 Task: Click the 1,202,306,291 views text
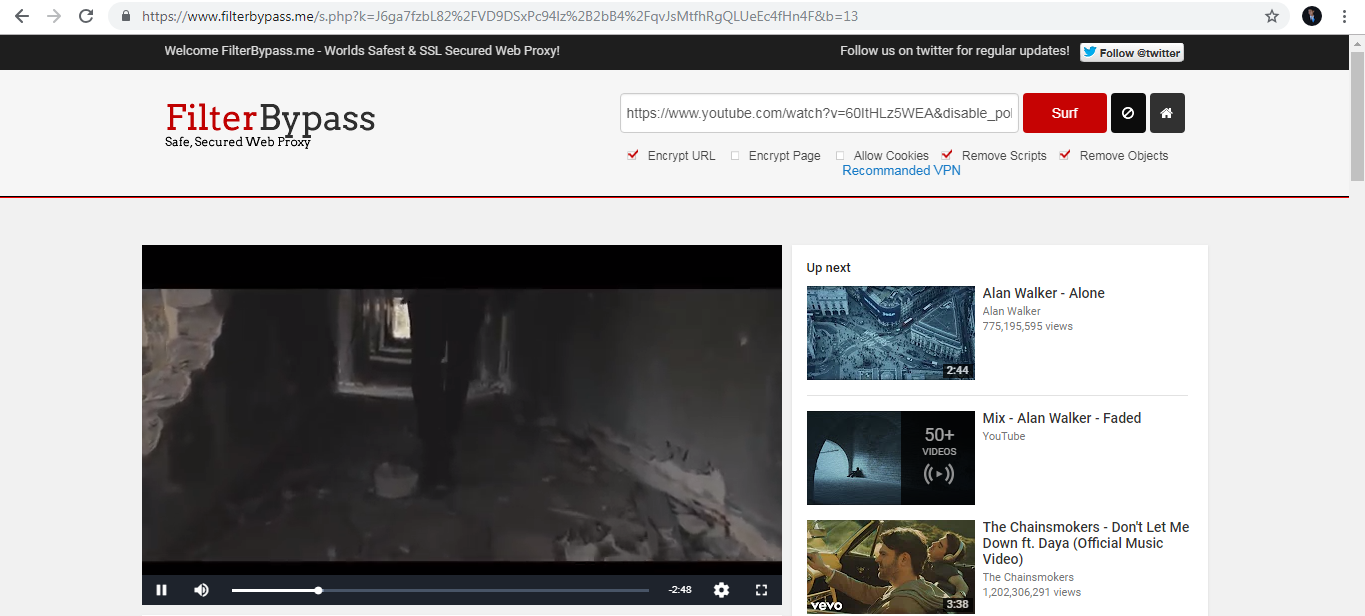coord(1031,592)
